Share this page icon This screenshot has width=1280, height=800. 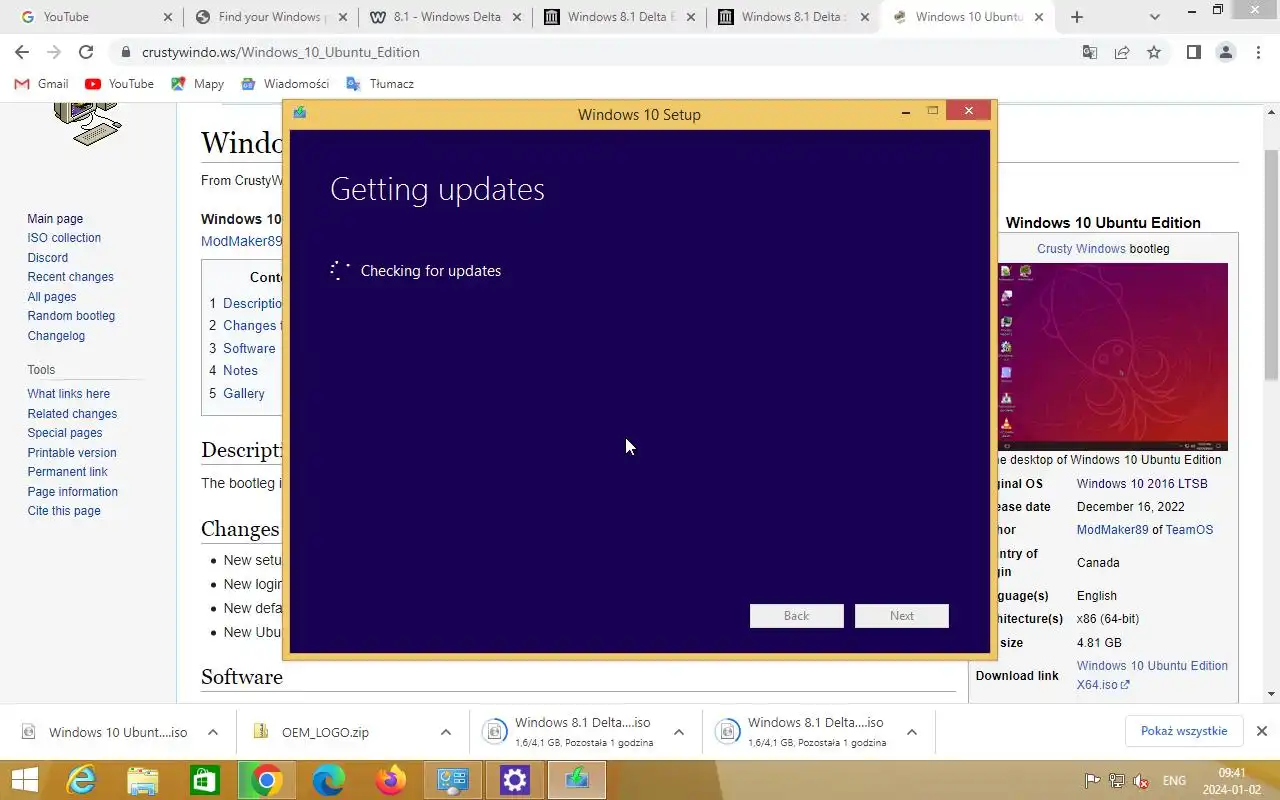1122,52
